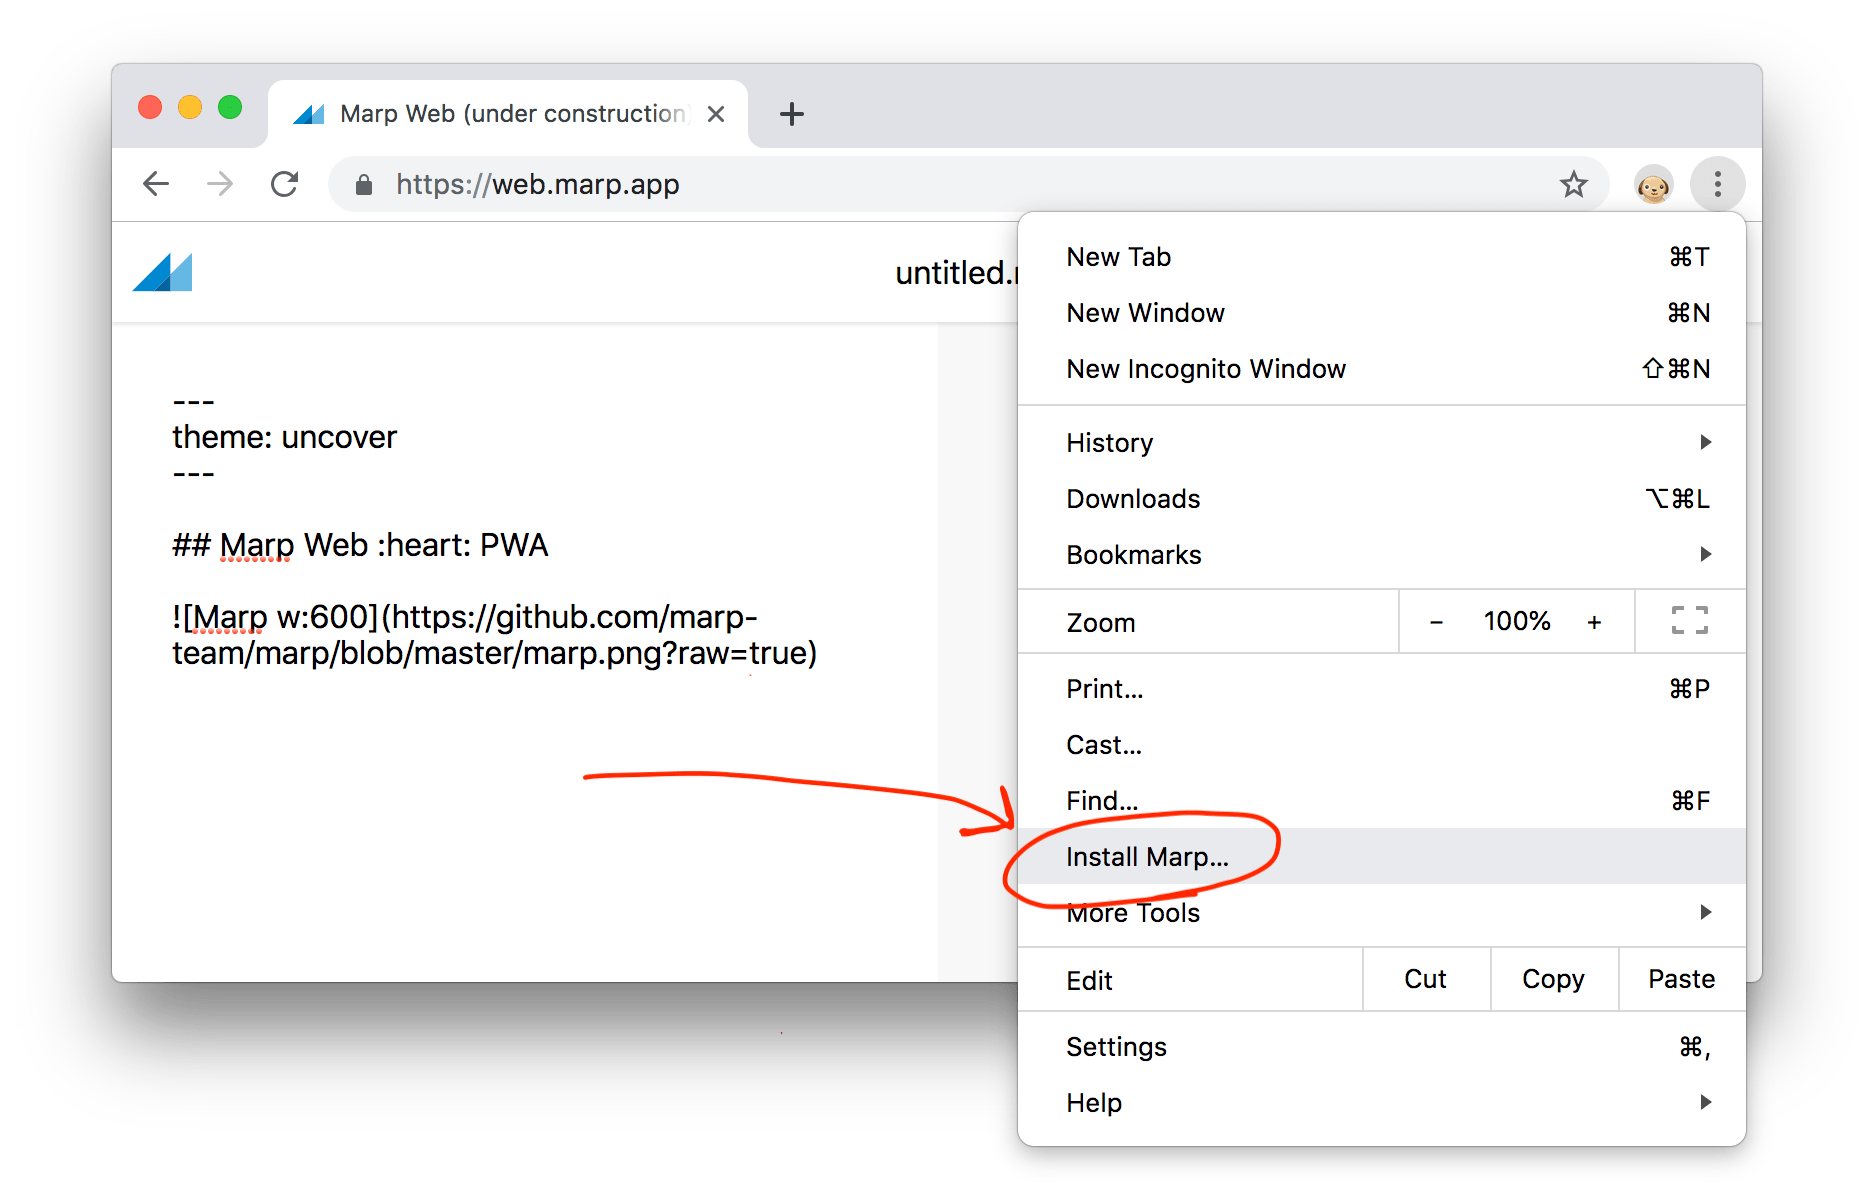
Task: Open a new tab with the plus button
Action: (792, 114)
